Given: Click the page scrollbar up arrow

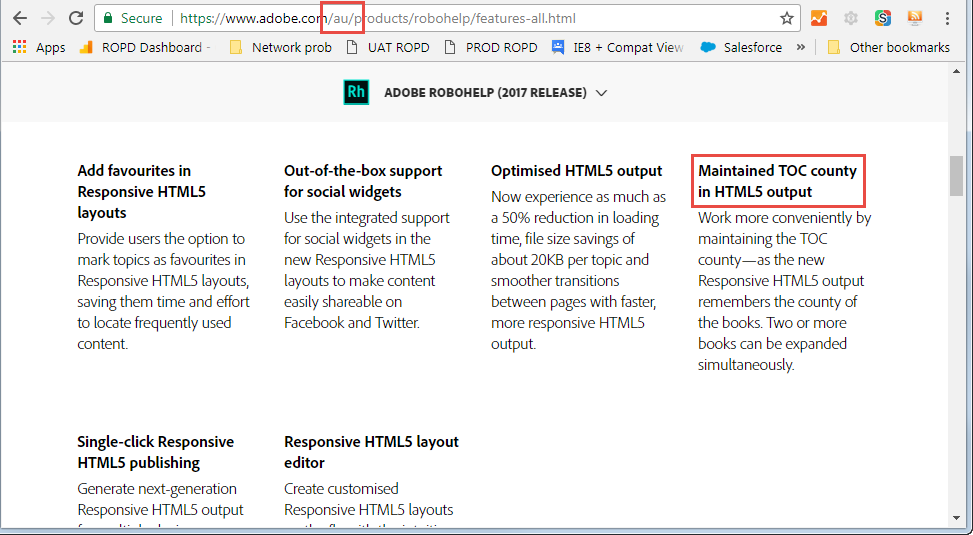Looking at the screenshot, I should click(956, 71).
